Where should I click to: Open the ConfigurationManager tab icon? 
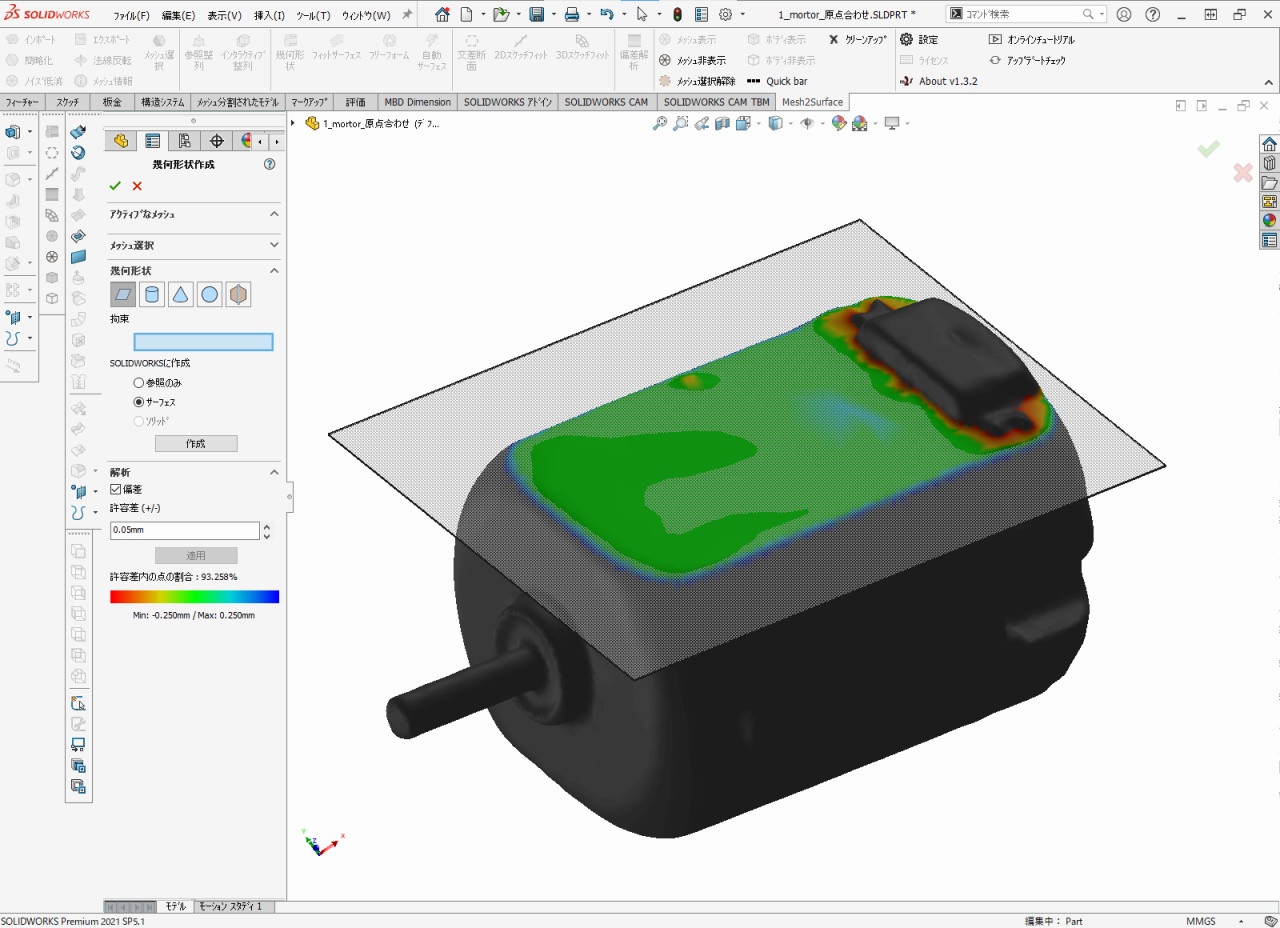point(185,141)
